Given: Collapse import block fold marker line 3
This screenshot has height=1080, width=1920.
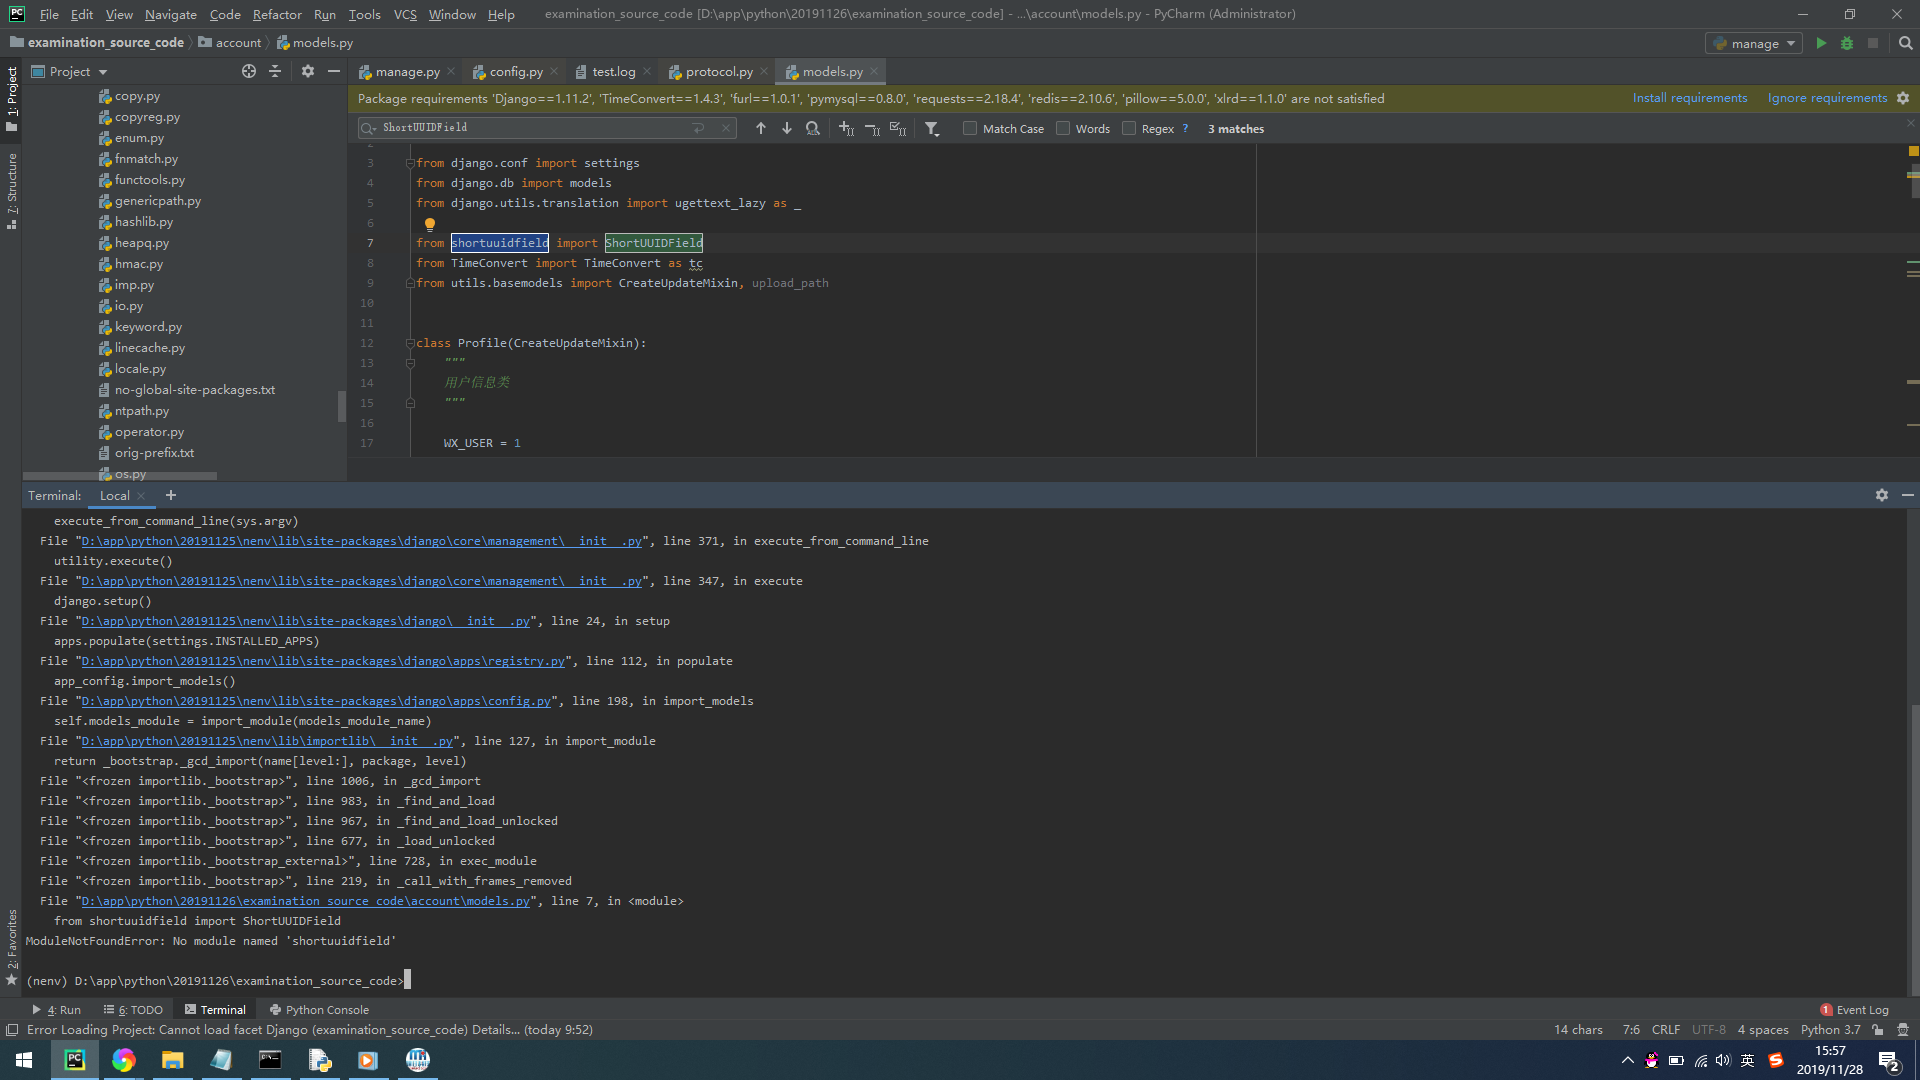Looking at the screenshot, I should [x=409, y=163].
